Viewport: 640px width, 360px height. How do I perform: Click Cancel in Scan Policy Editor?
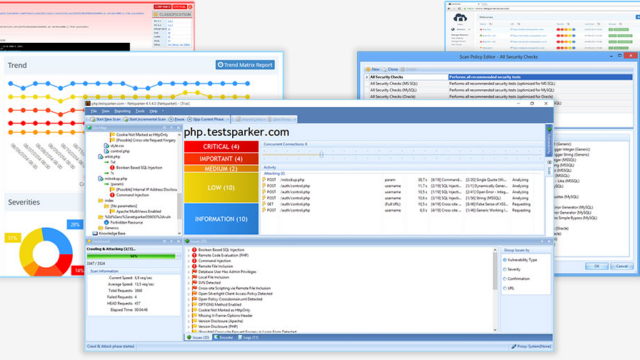pyautogui.click(x=622, y=266)
